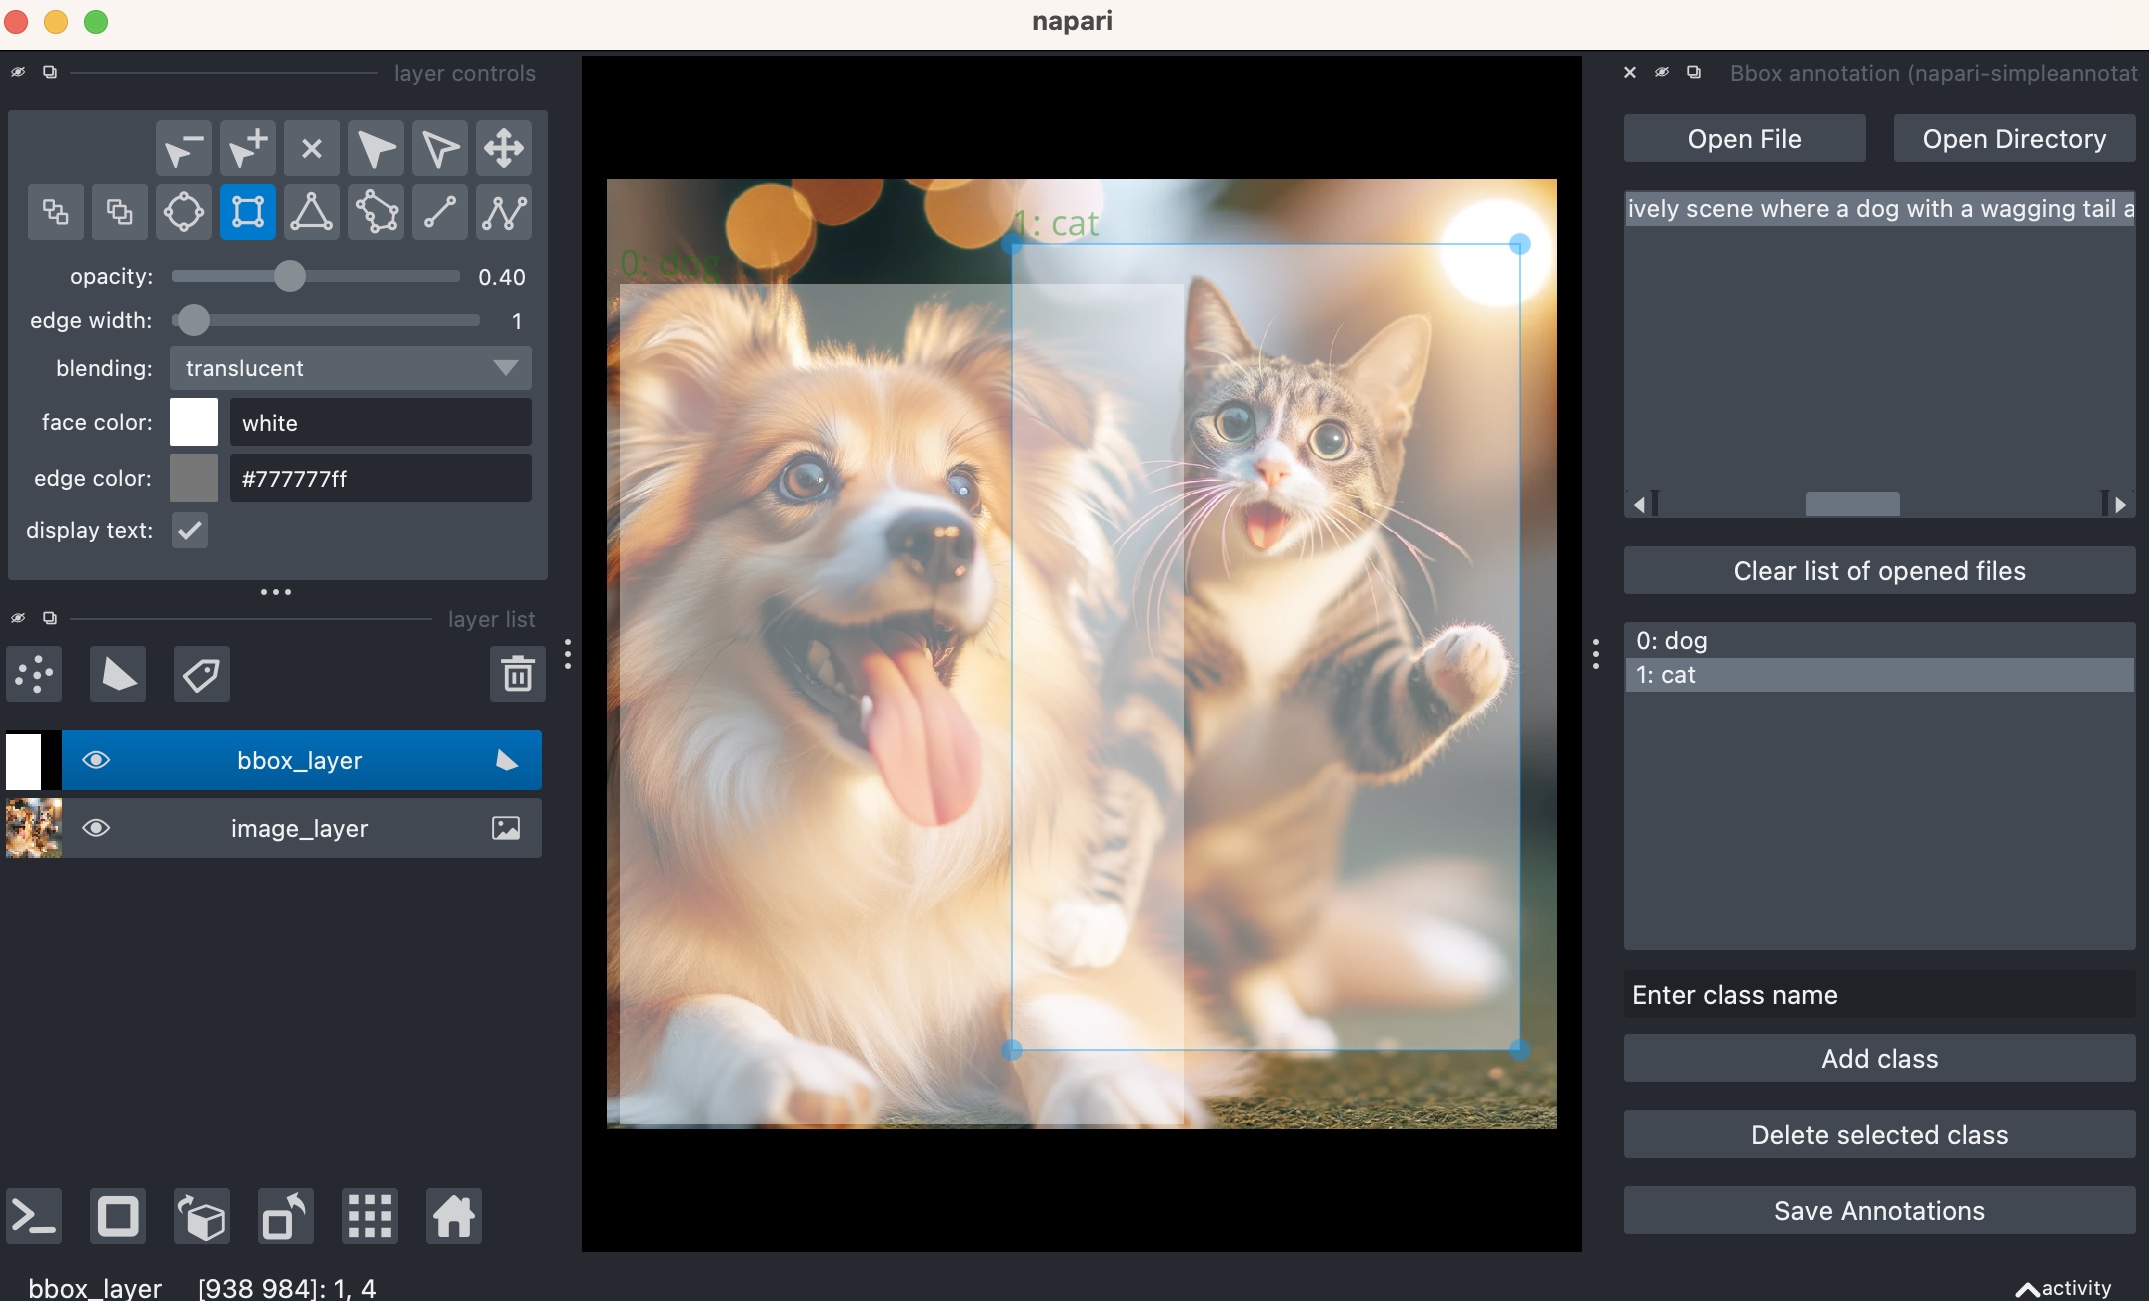The height and width of the screenshot is (1301, 2149).
Task: Add a new points layer
Action: [x=35, y=675]
